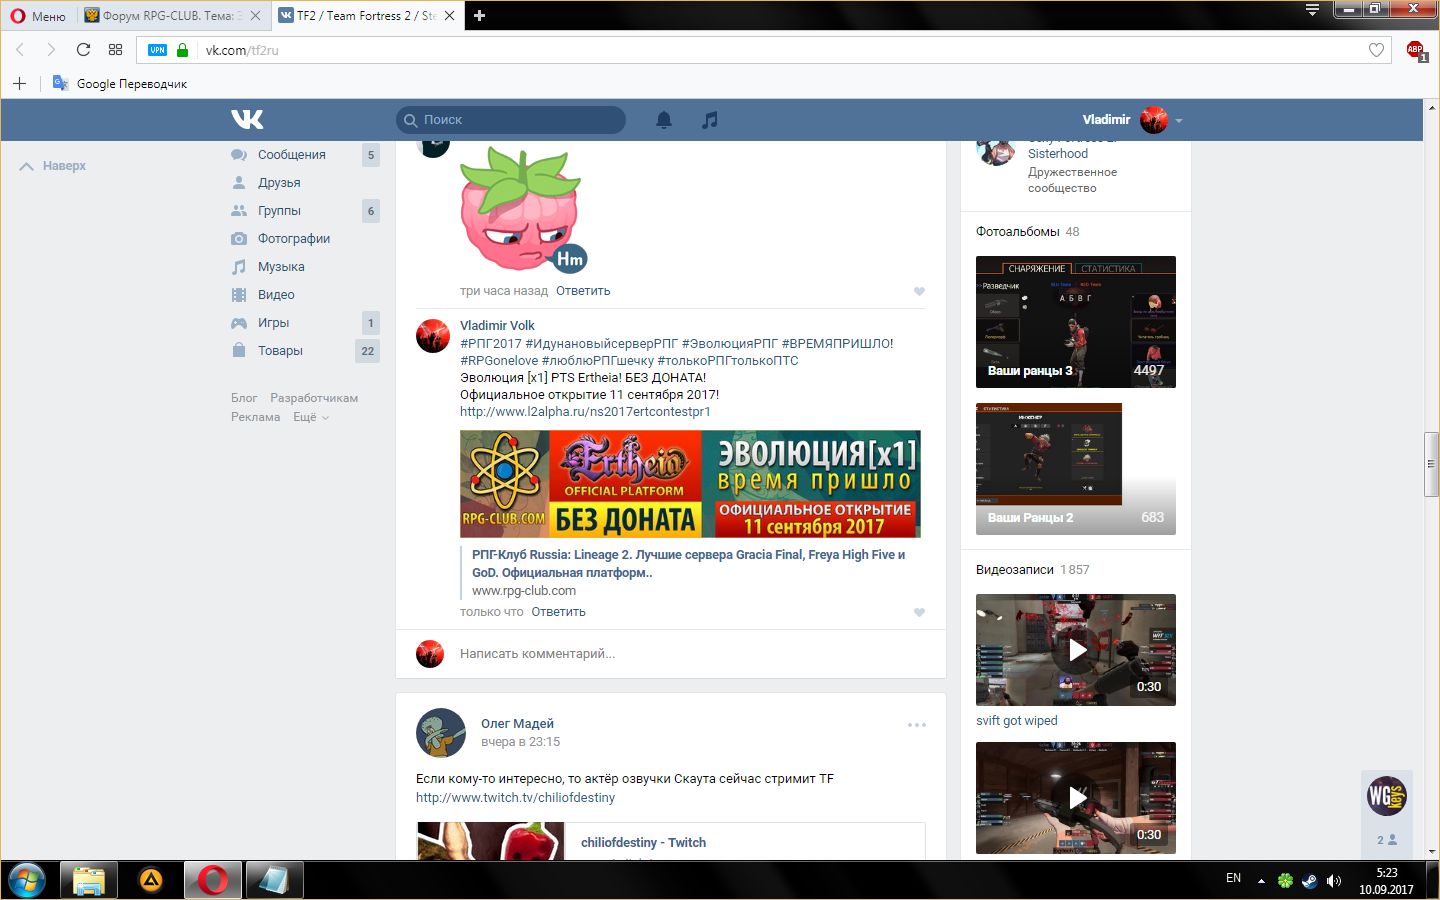The height and width of the screenshot is (900, 1440).
Task: Click the Игры gamepad icon in sidebar
Action: 239,323
